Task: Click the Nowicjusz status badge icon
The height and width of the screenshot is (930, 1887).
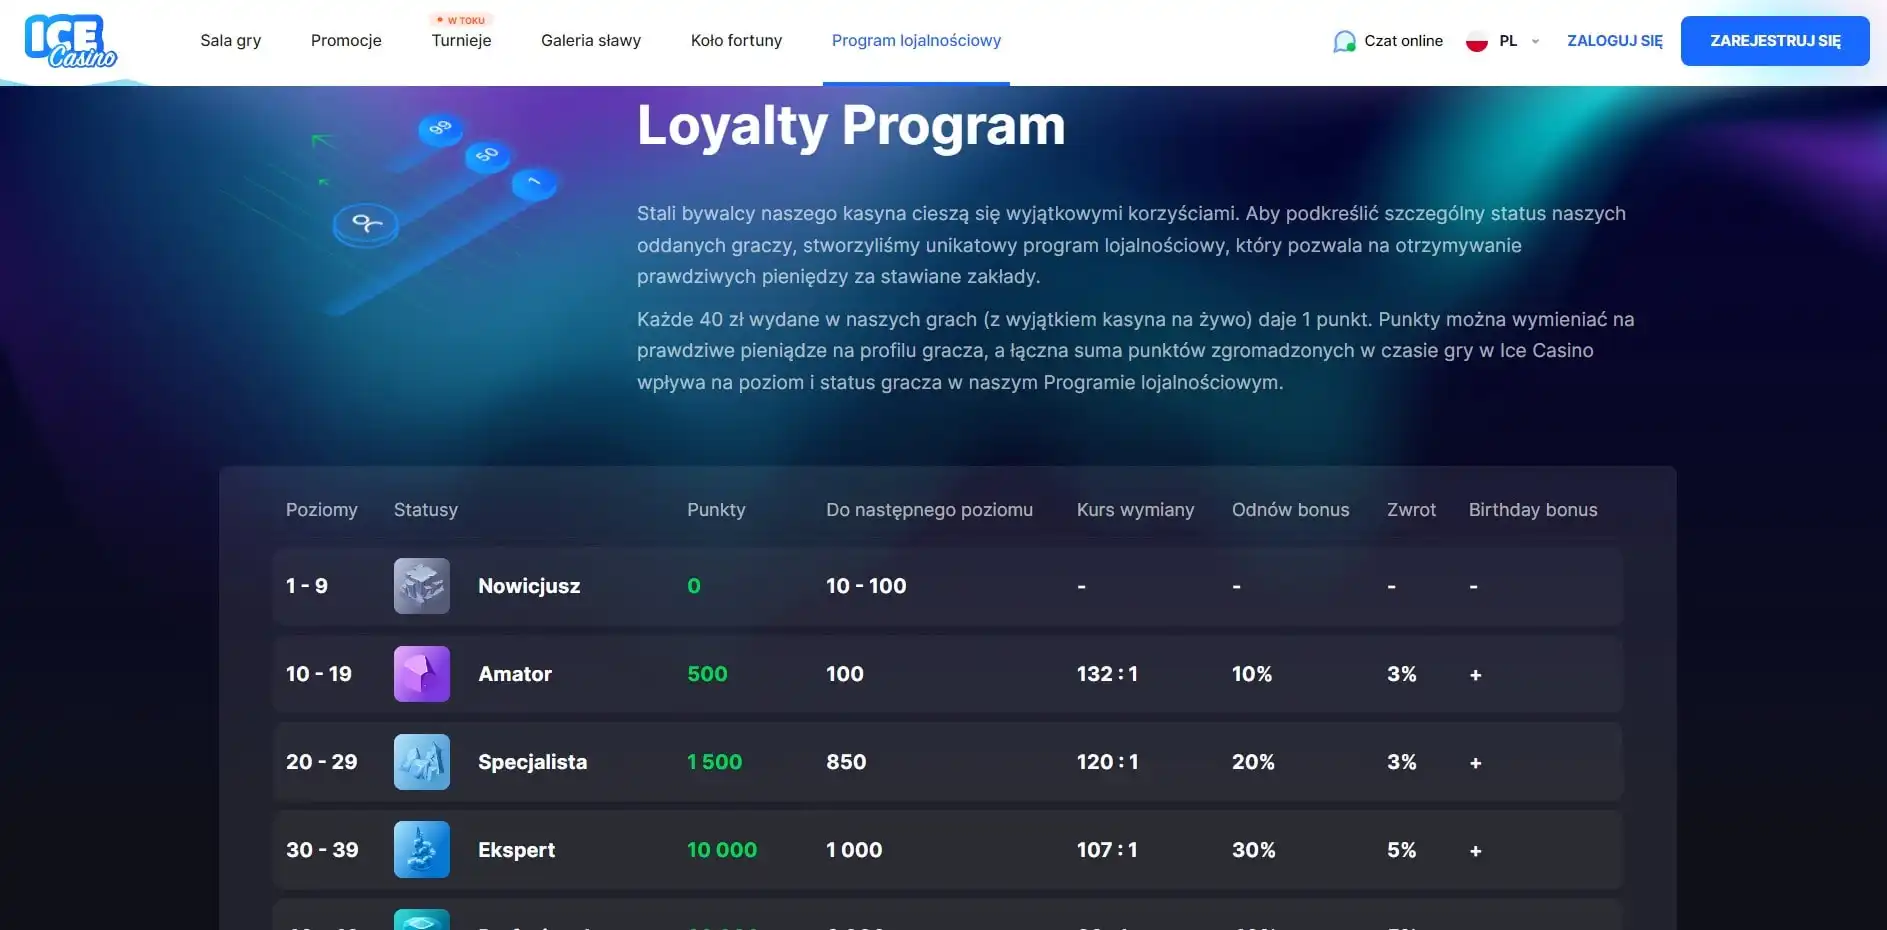Action: [421, 586]
